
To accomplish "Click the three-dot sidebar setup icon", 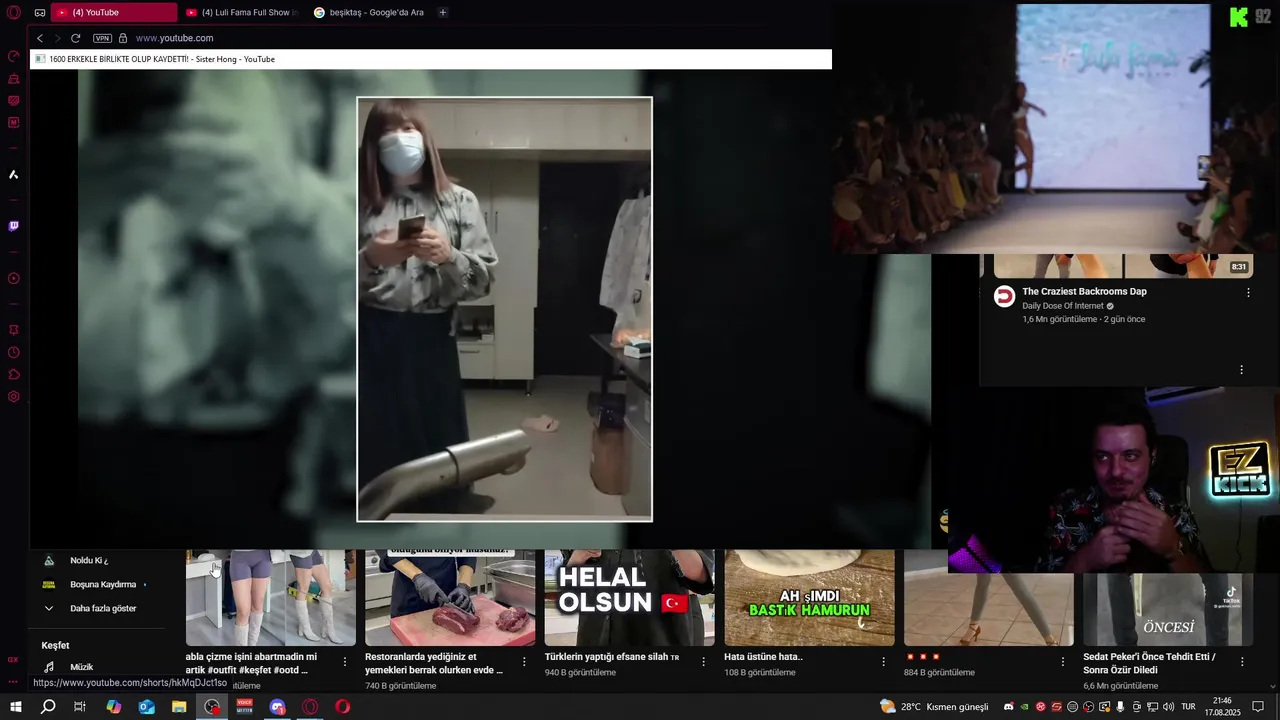I will 13,682.
